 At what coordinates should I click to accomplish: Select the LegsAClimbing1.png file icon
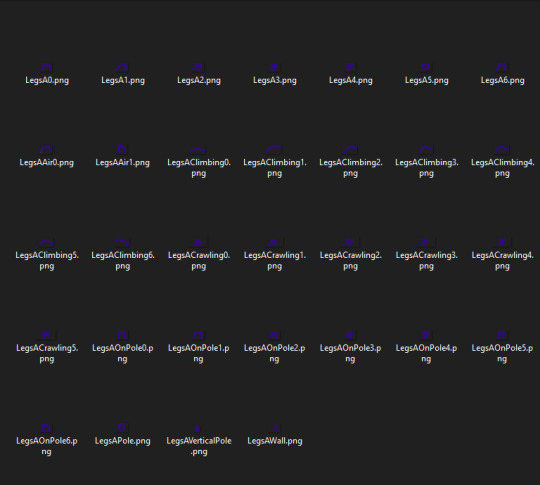point(274,149)
